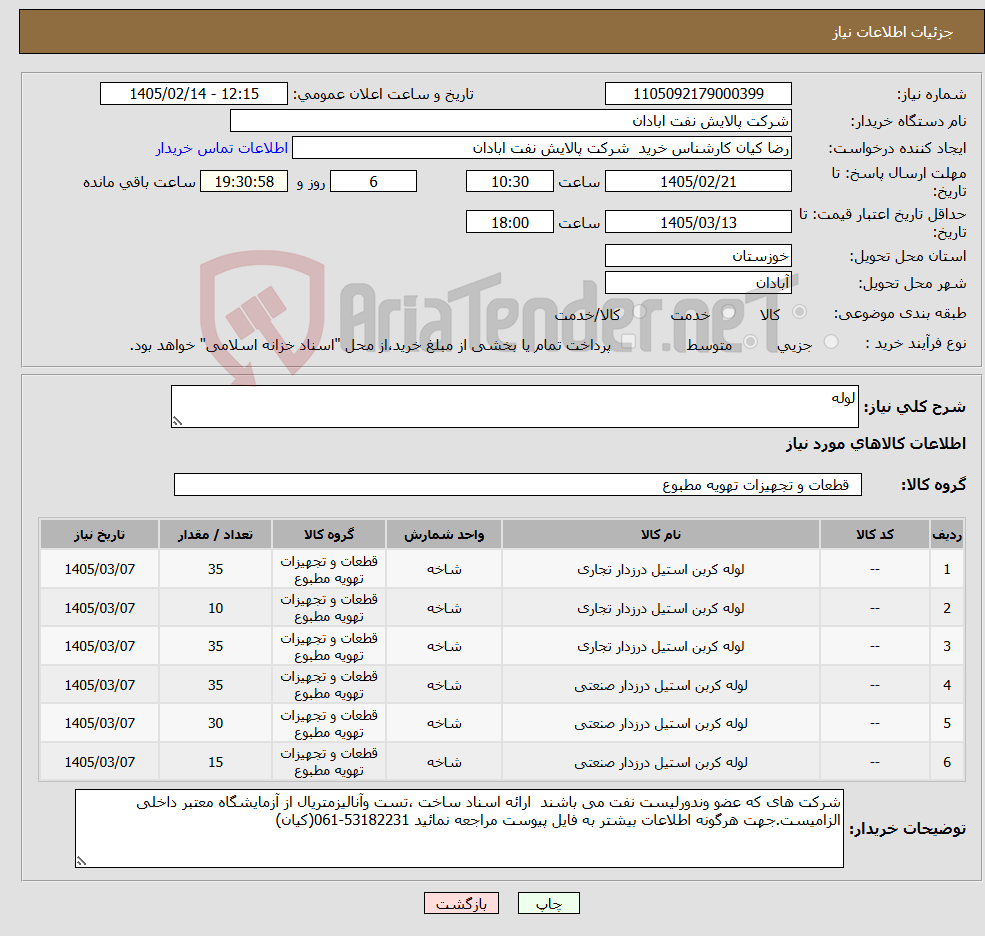Click the general description box containing لوله

(x=514, y=406)
